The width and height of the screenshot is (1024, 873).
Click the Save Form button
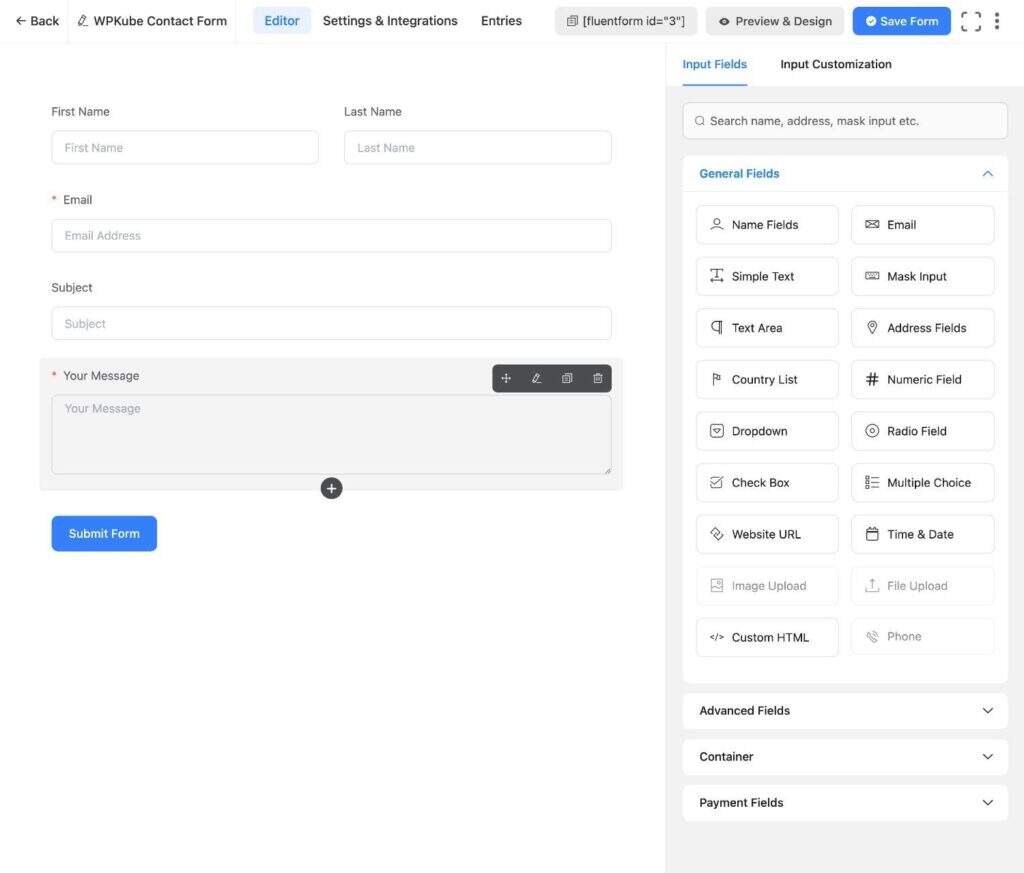pos(901,21)
